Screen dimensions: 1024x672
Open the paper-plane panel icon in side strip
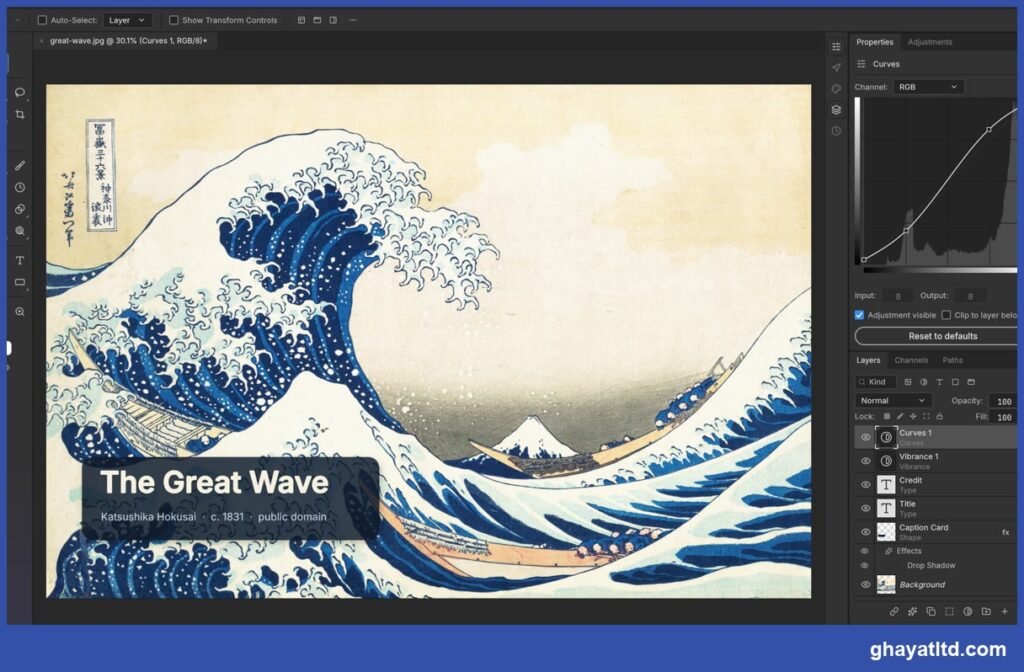pyautogui.click(x=836, y=67)
